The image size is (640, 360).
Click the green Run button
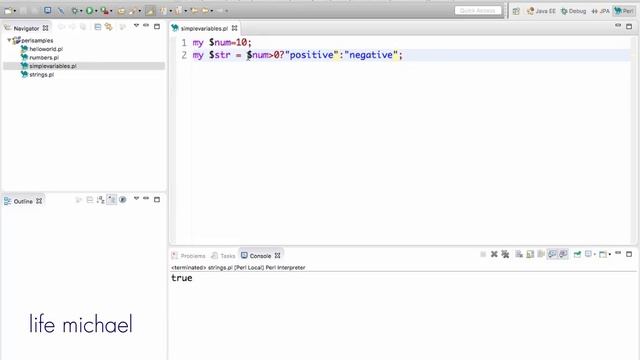(89, 11)
